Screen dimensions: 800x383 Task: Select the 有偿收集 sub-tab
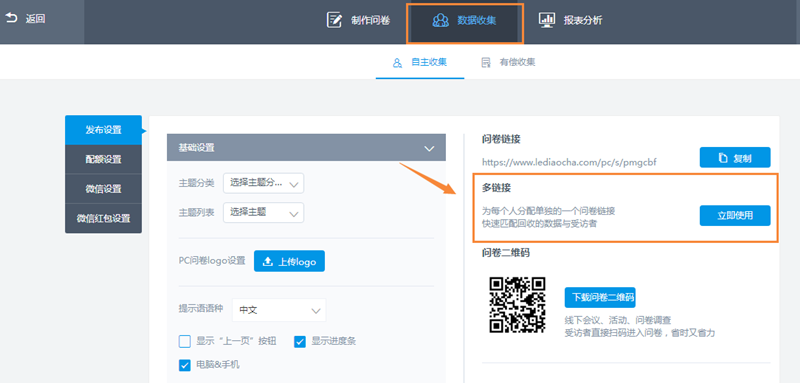click(508, 63)
